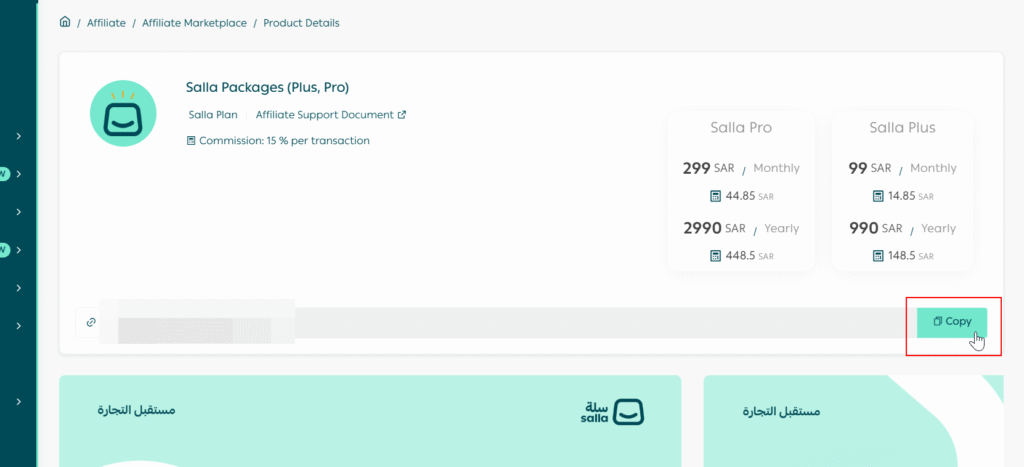Viewport: 1024px width, 467px height.
Task: Open Affiliate Marketplace breadcrumb link
Action: click(194, 23)
